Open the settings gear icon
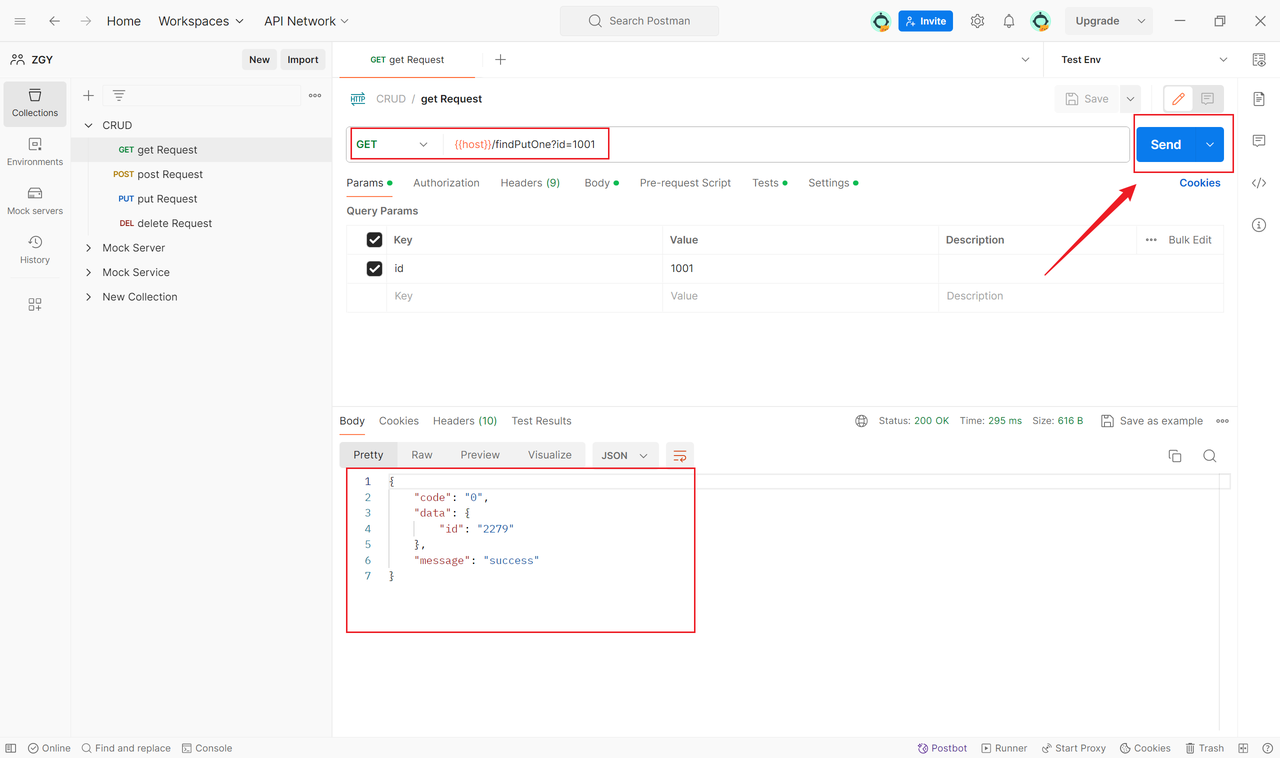 (x=977, y=21)
